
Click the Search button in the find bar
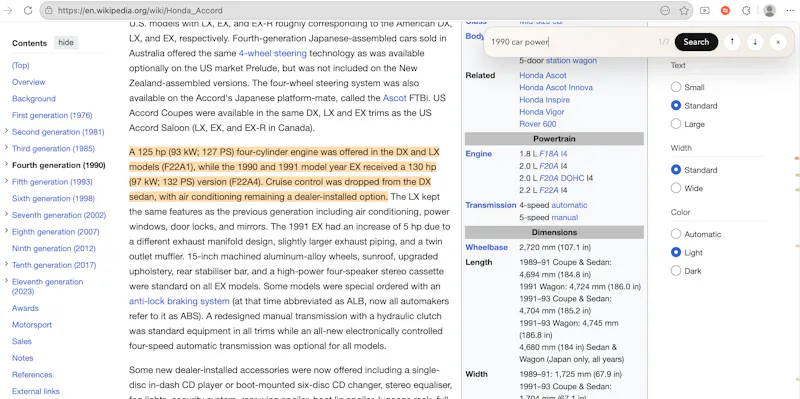[696, 42]
